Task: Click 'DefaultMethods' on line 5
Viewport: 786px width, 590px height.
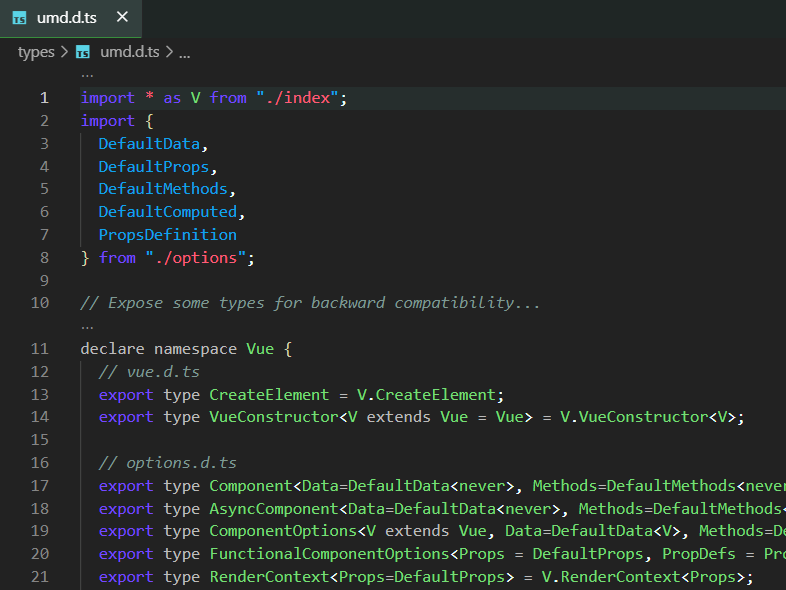Action: pyautogui.click(x=163, y=189)
